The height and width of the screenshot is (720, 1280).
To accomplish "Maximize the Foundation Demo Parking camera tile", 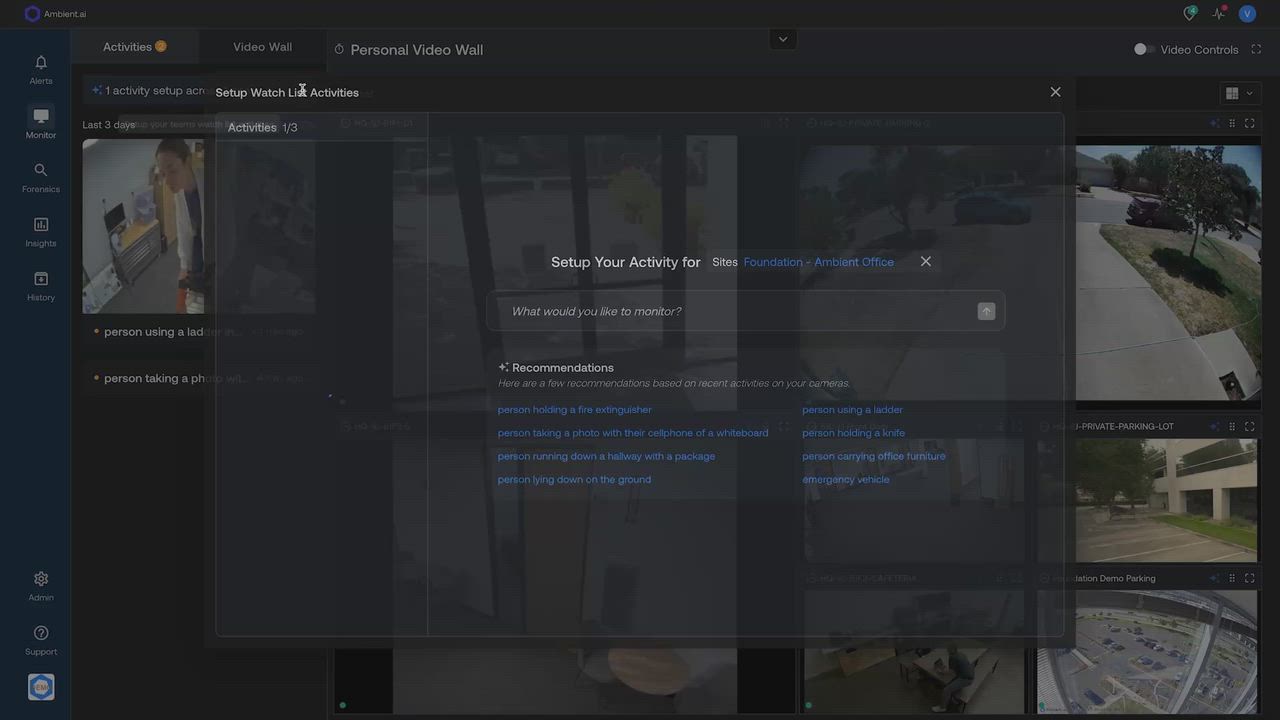I will click(x=1250, y=578).
